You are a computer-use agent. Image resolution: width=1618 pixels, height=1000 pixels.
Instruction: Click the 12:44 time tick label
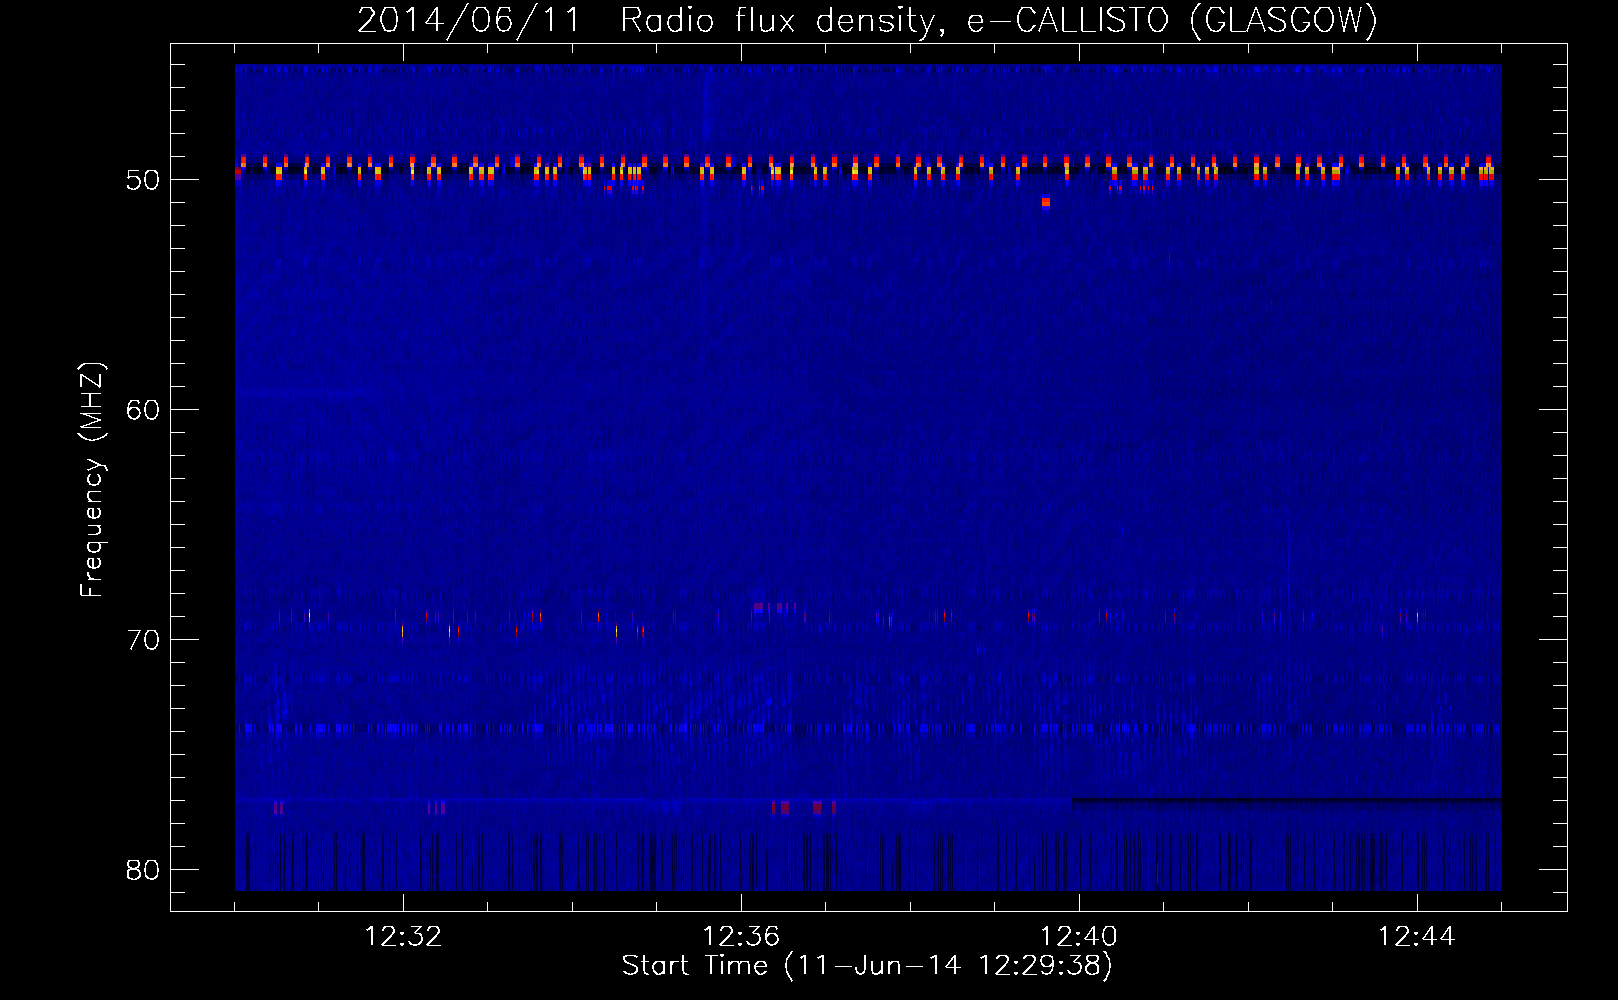coord(1417,937)
